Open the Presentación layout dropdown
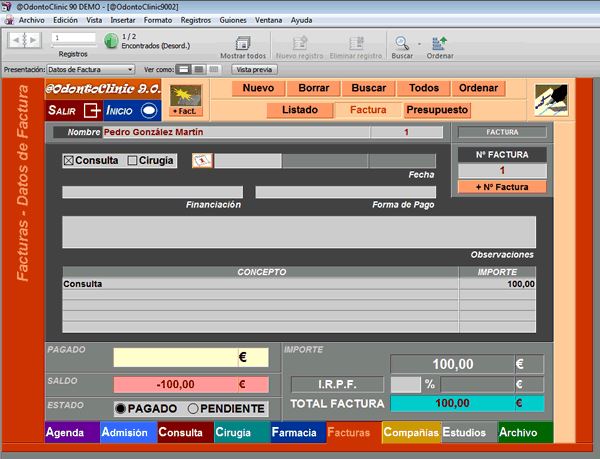600x459 pixels. pyautogui.click(x=90, y=70)
